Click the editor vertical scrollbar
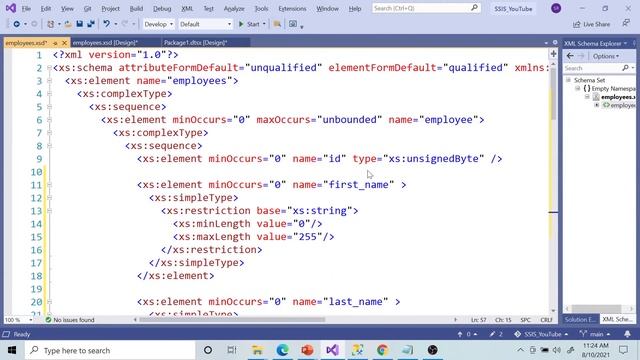 (553, 188)
